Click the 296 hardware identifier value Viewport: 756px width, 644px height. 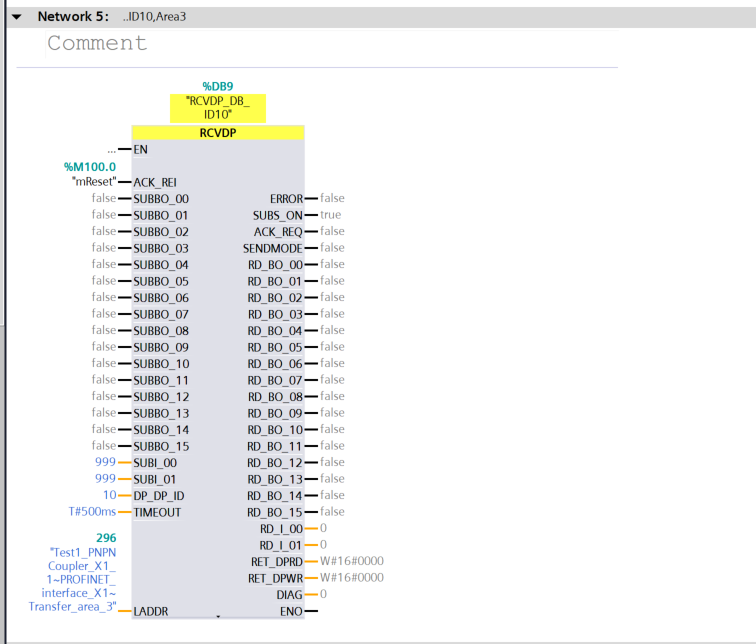click(106, 538)
